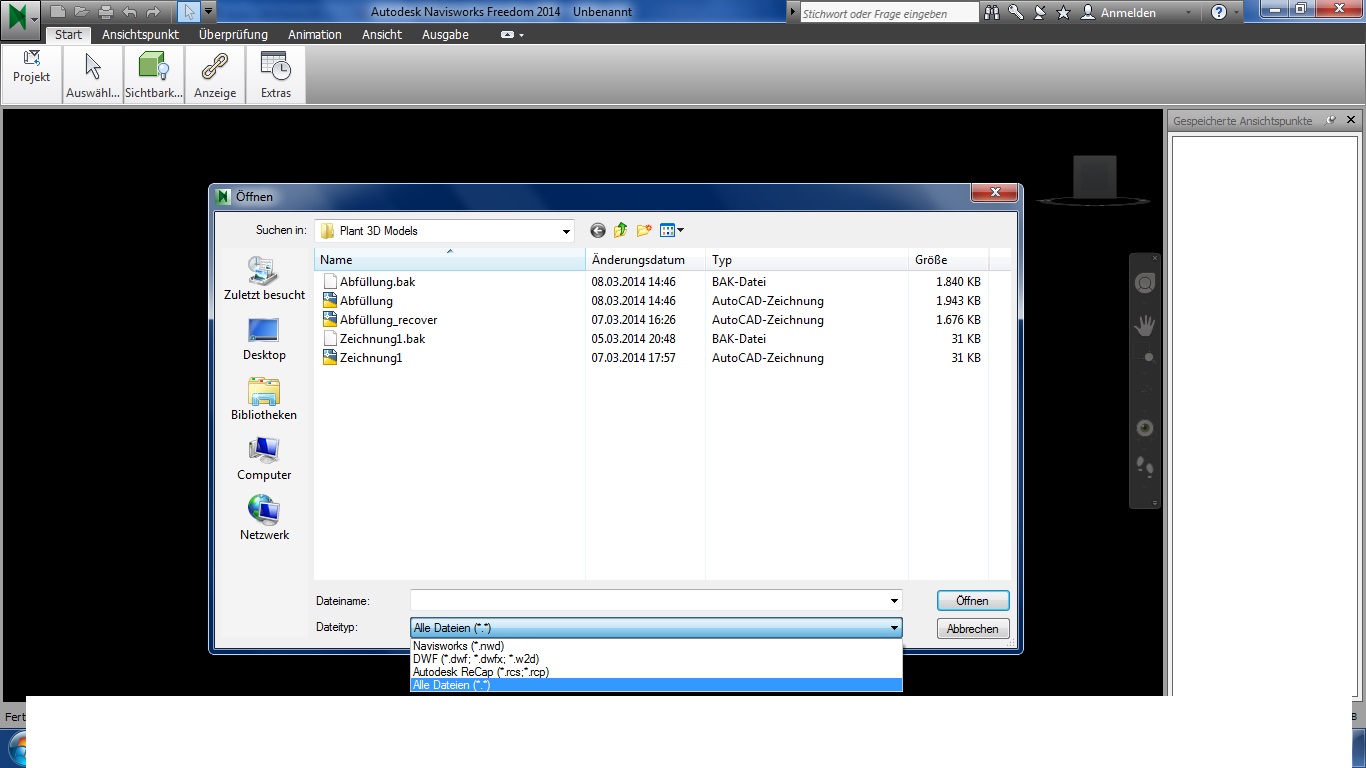Sort files by Änderungsdatum column header
Image resolution: width=1366 pixels, height=768 pixels.
coord(645,260)
